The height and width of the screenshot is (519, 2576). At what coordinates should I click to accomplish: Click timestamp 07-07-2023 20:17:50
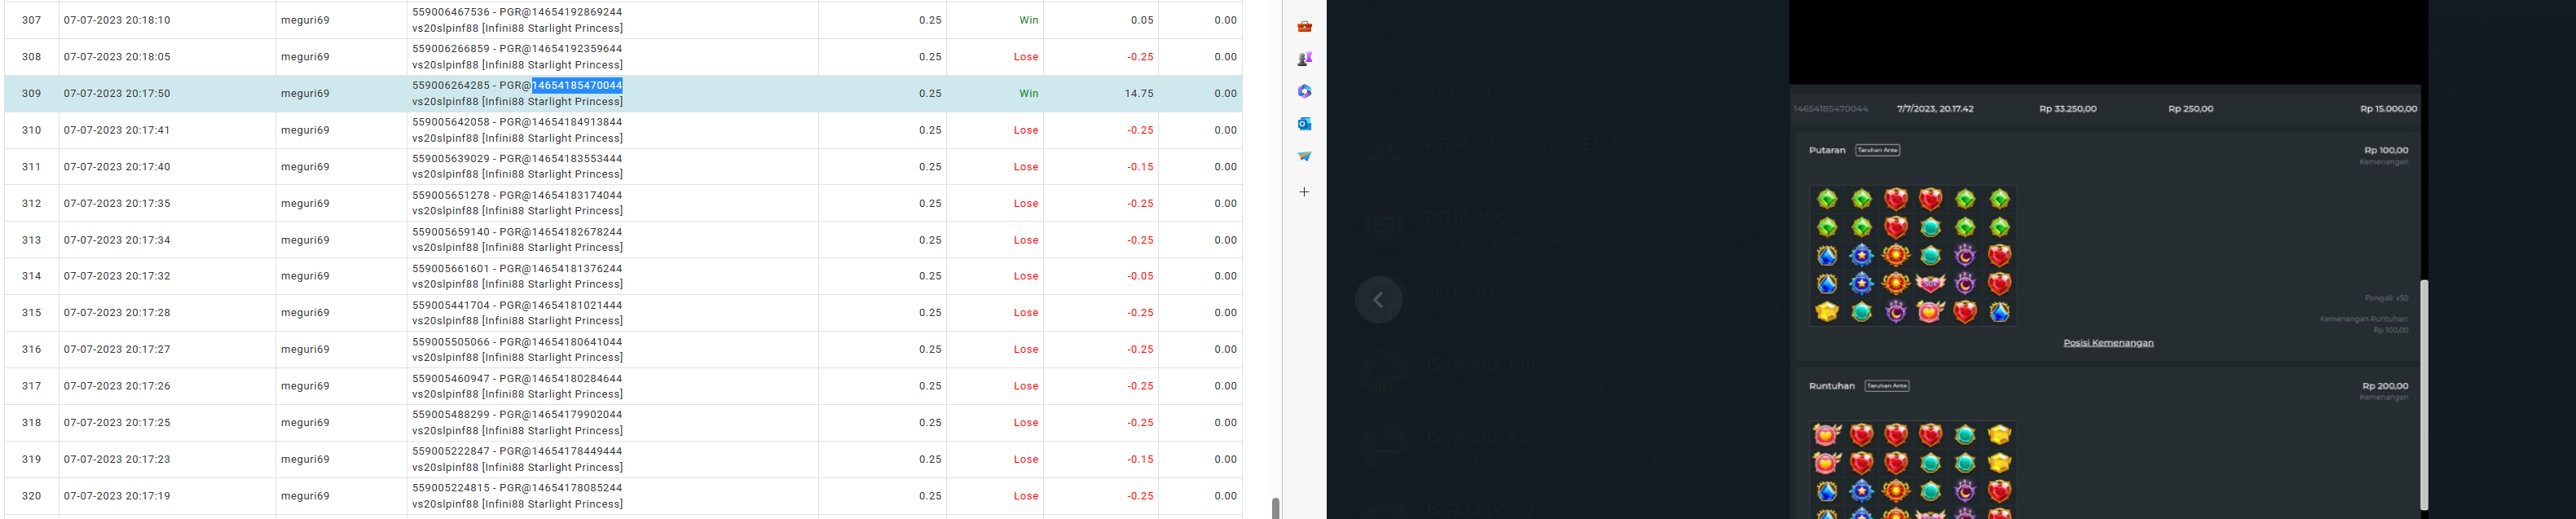pyautogui.click(x=117, y=93)
